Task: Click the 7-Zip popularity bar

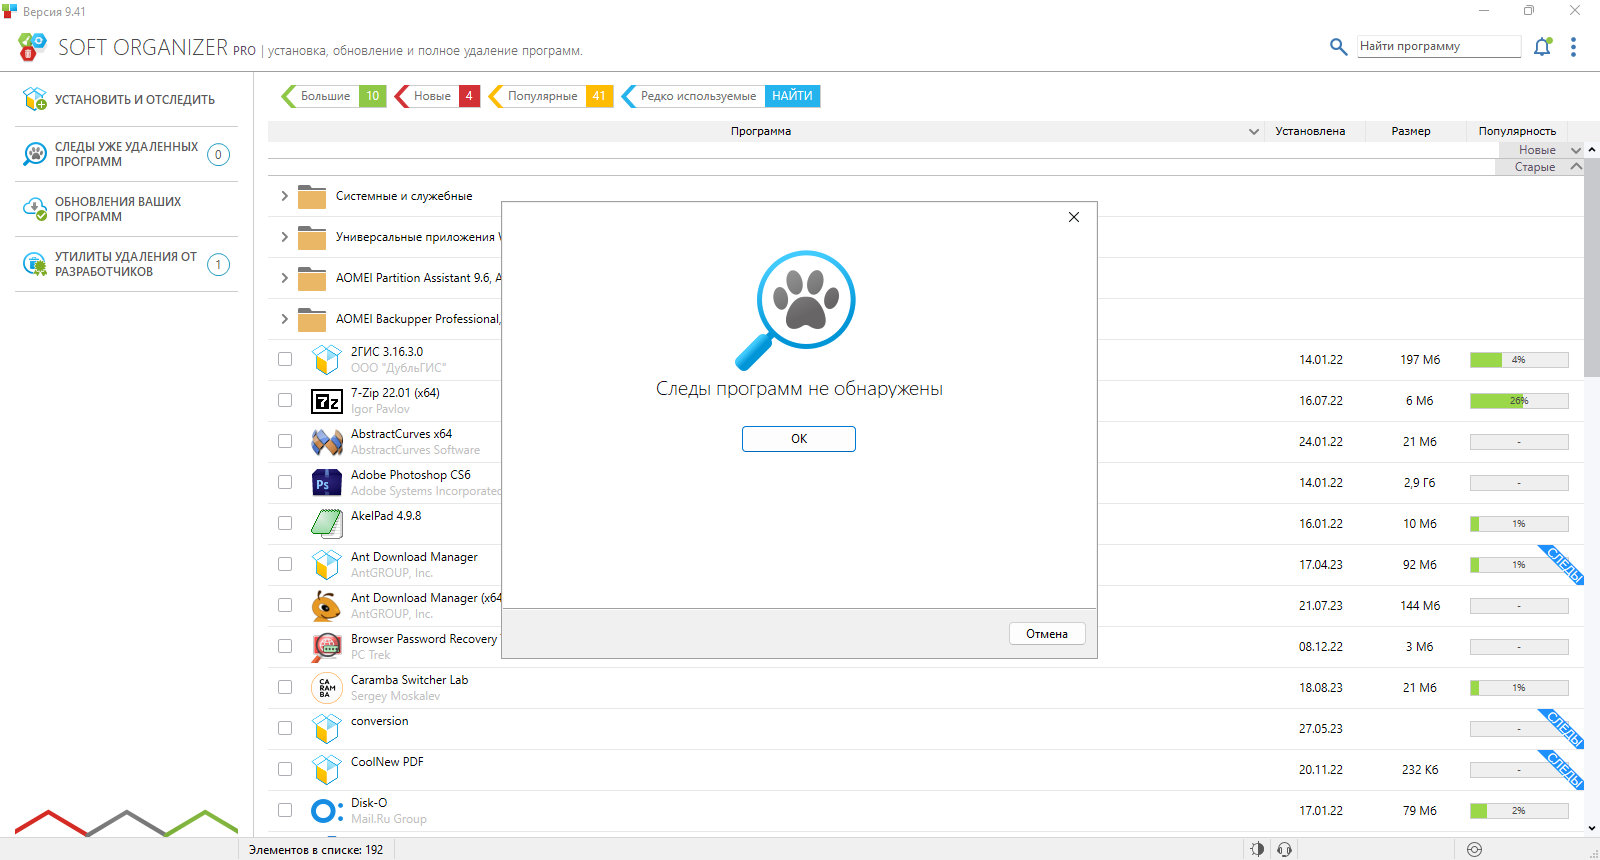Action: (x=1519, y=401)
